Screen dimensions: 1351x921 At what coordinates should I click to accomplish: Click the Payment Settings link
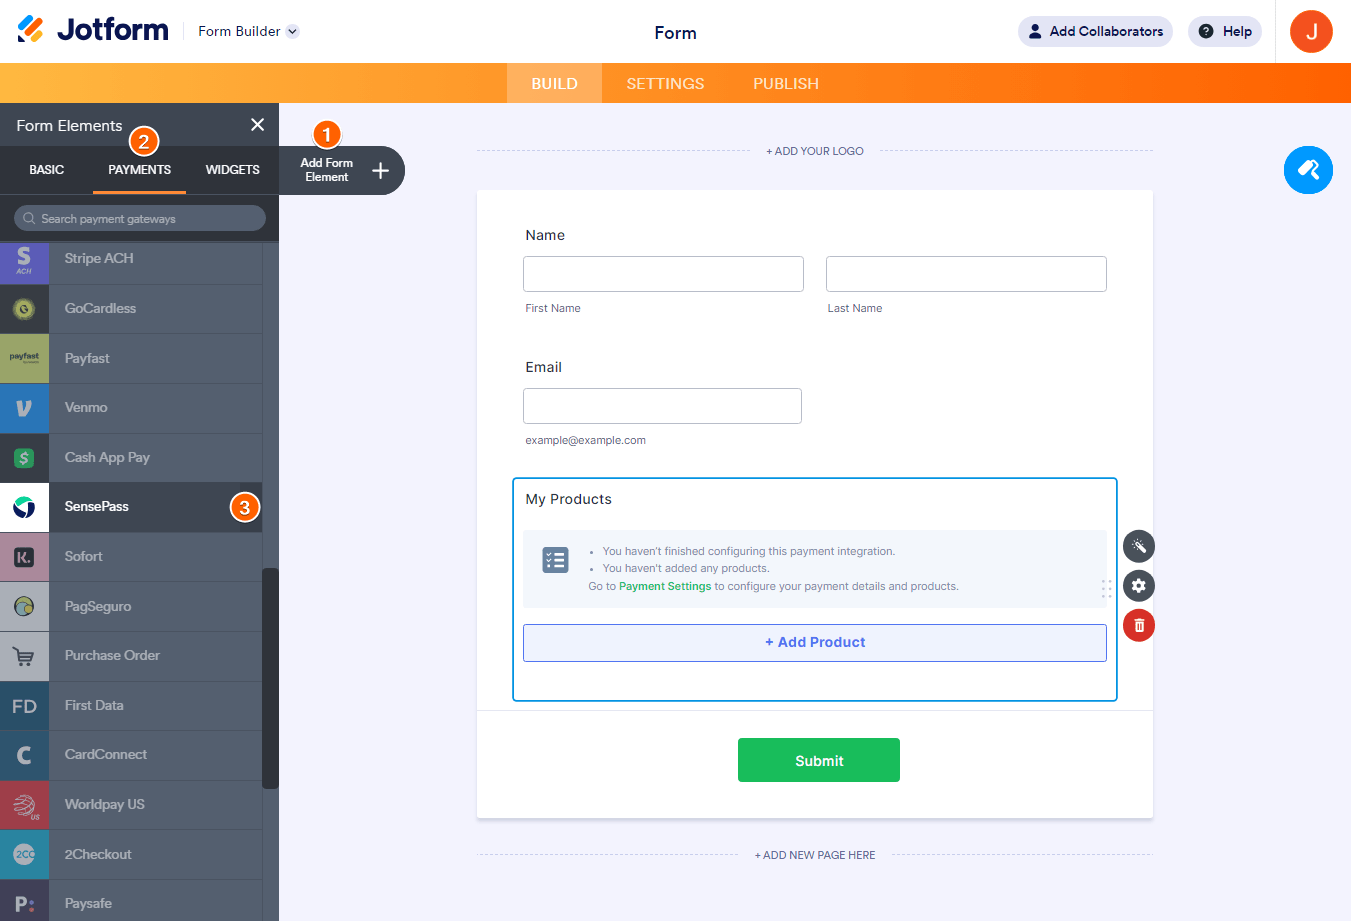coord(665,587)
